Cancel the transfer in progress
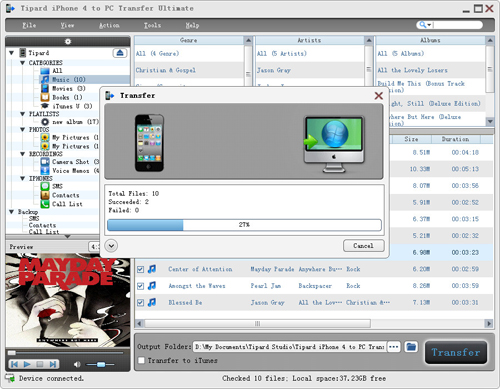This screenshot has height=389, width=500. 364,246
